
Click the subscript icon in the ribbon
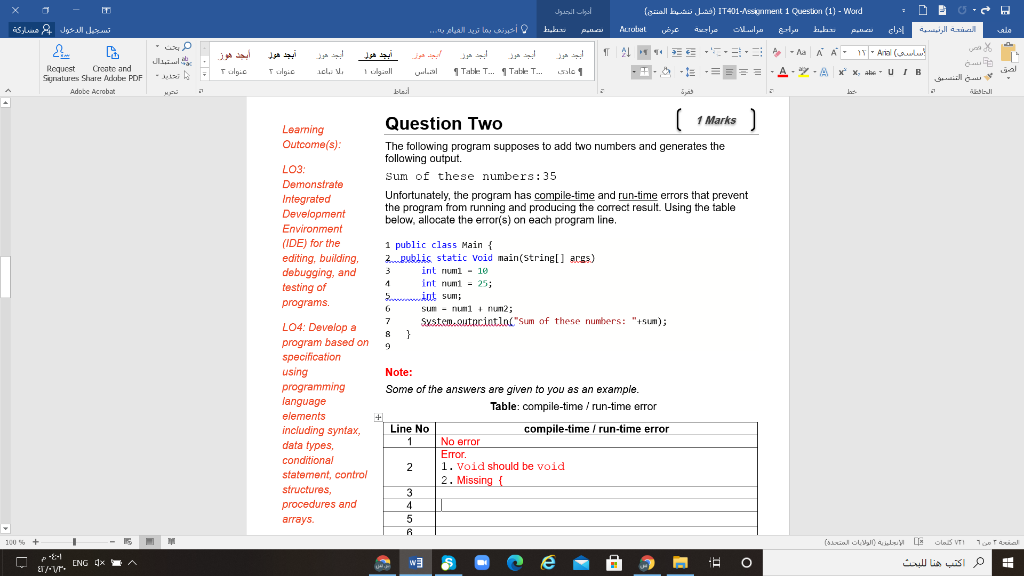(x=856, y=72)
